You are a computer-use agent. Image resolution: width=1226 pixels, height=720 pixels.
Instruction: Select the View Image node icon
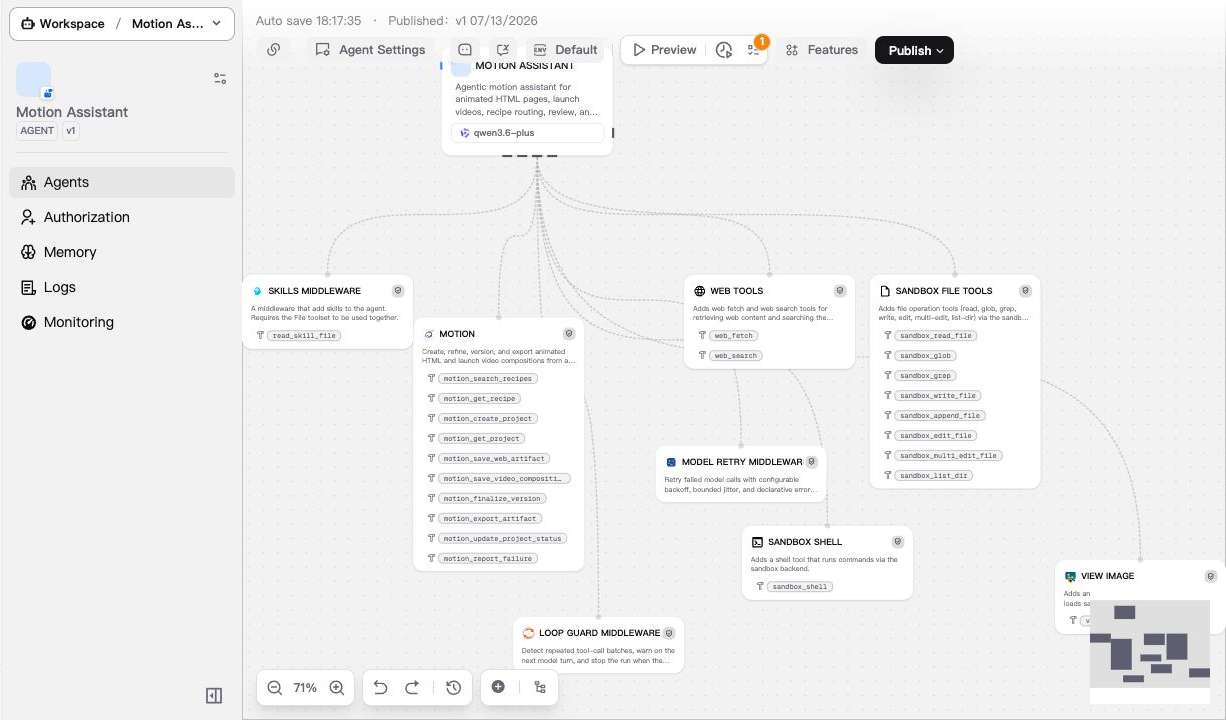tap(1070, 577)
